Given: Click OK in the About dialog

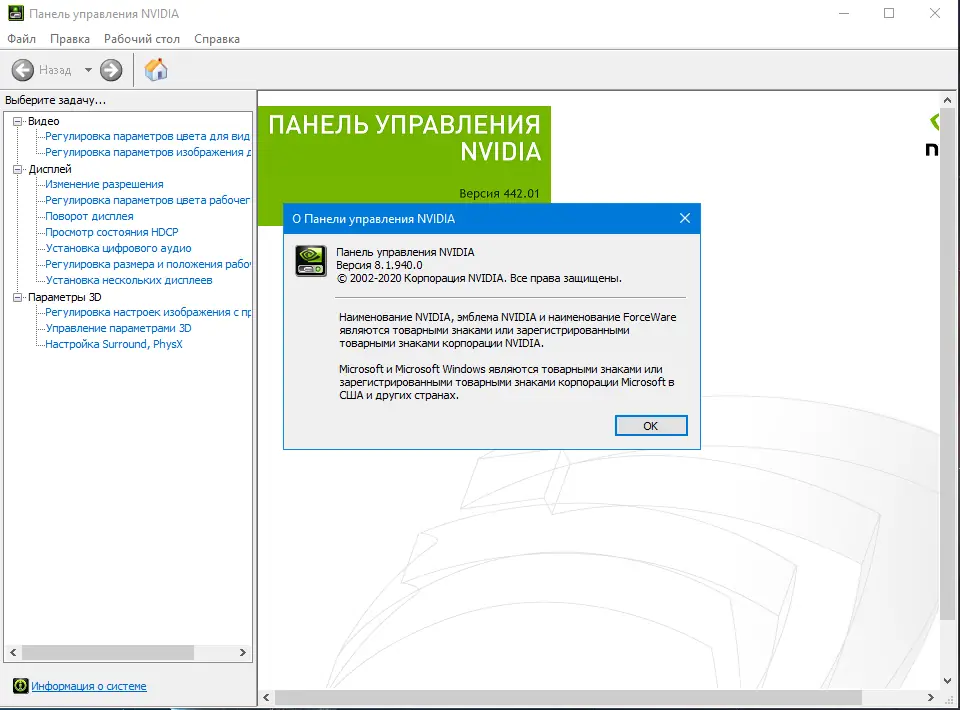Looking at the screenshot, I should point(651,425).
